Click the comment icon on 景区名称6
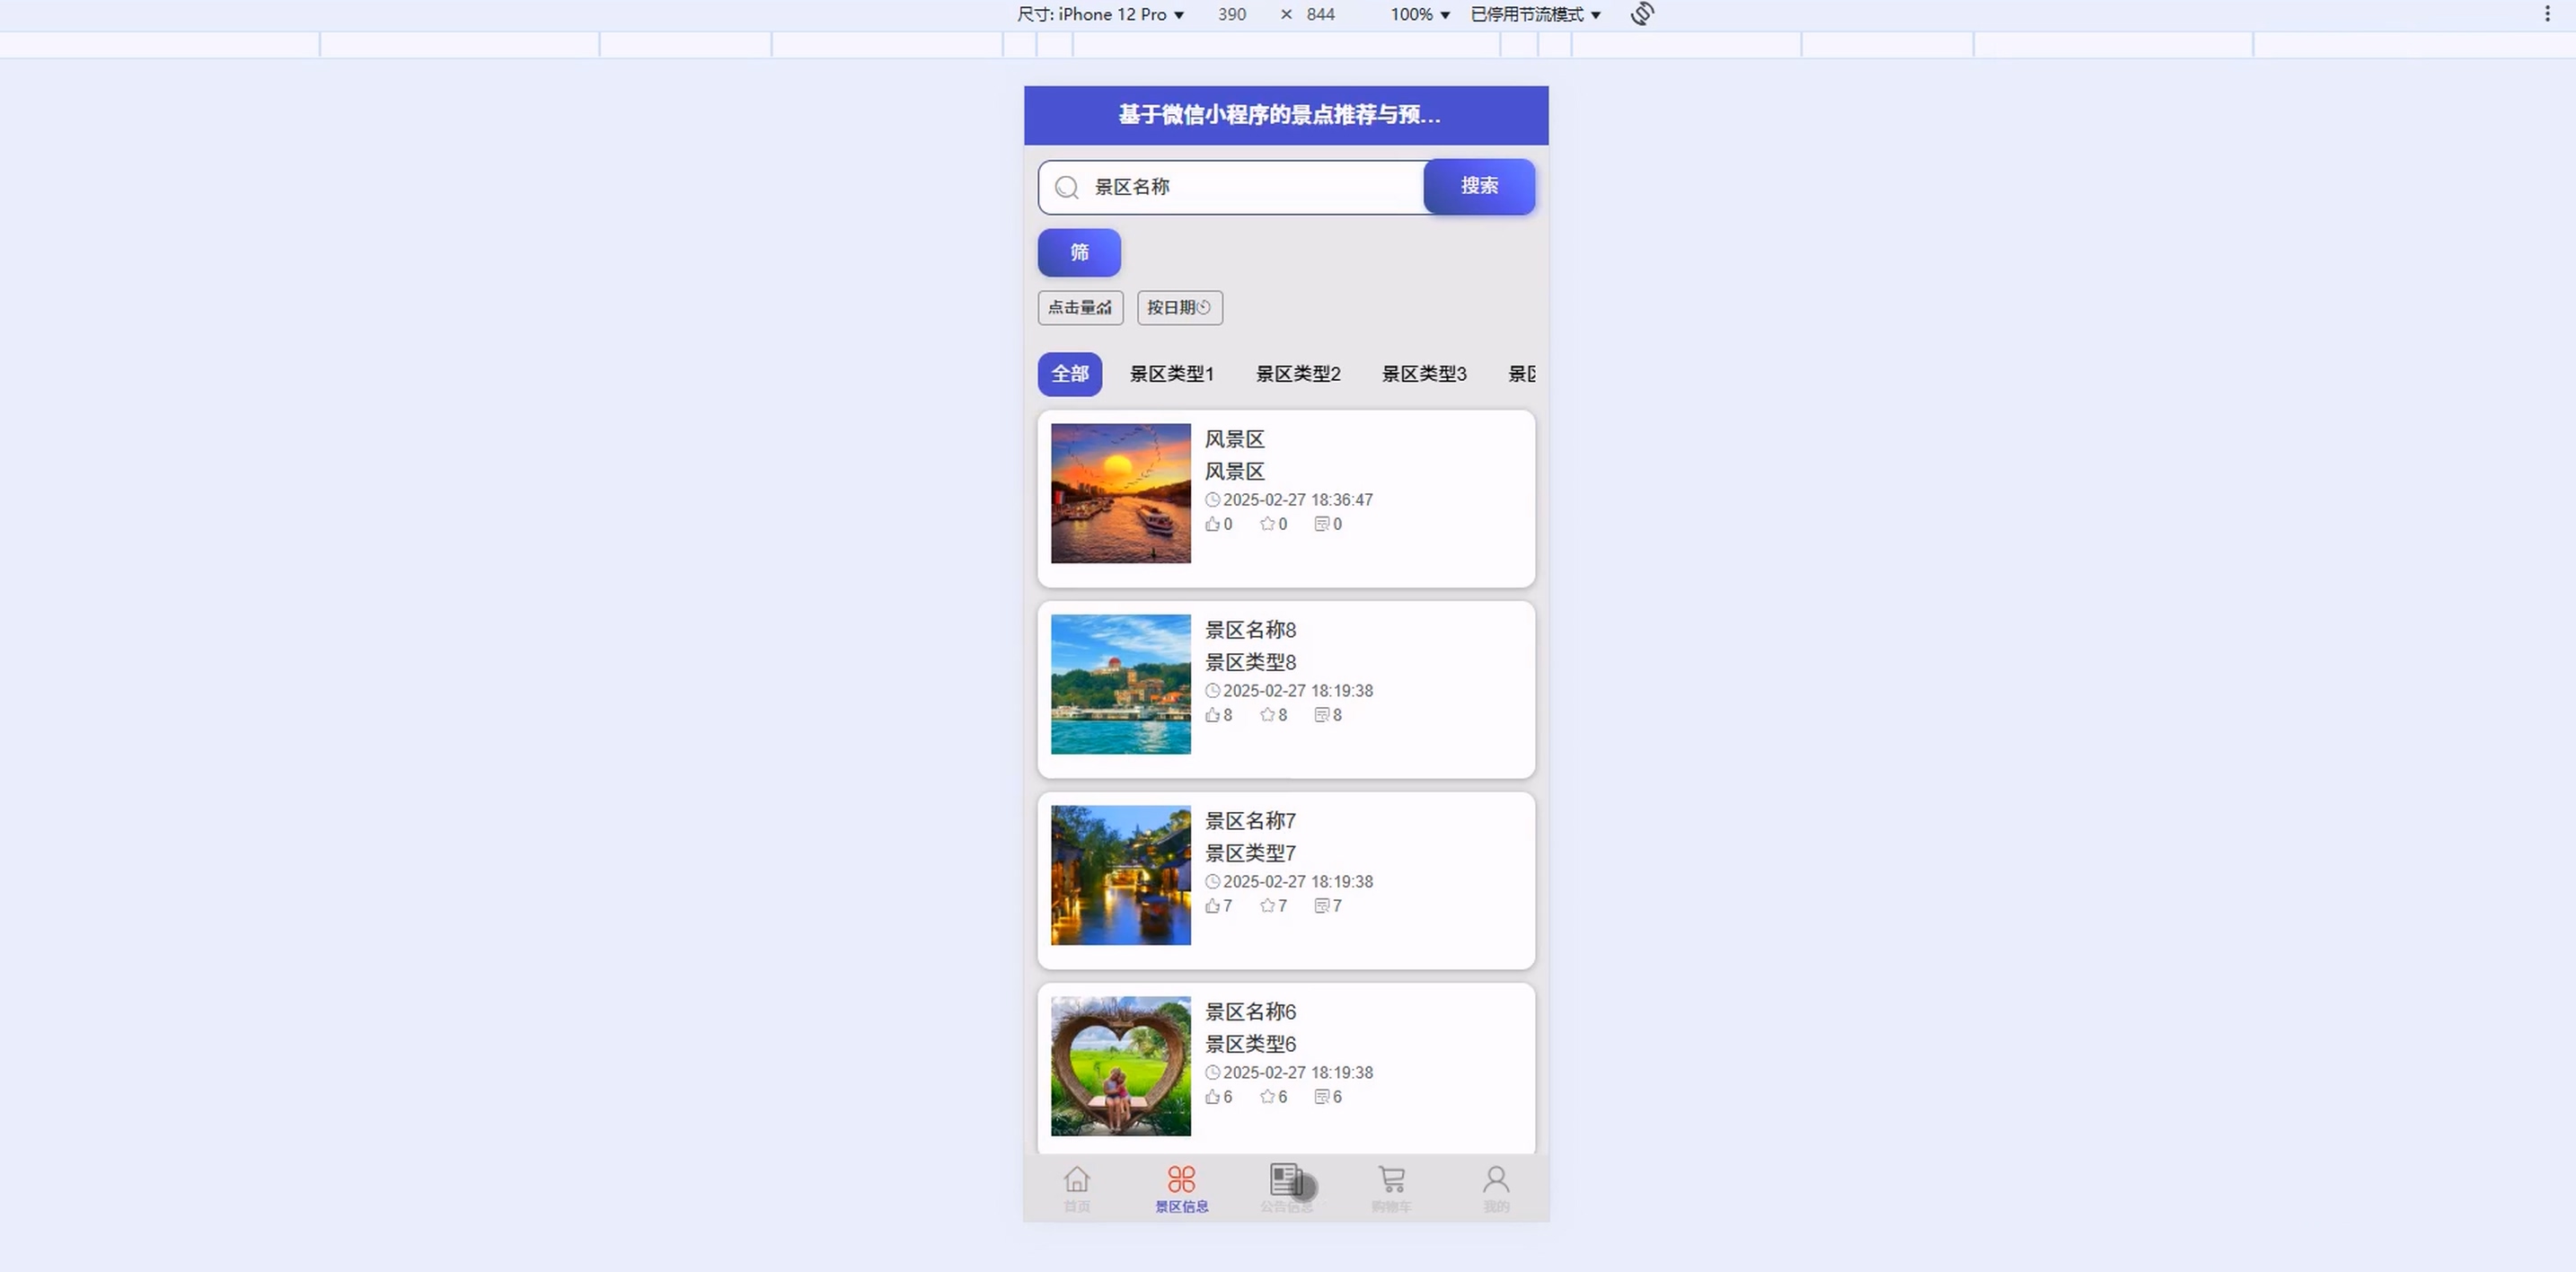 pyautogui.click(x=1321, y=1097)
